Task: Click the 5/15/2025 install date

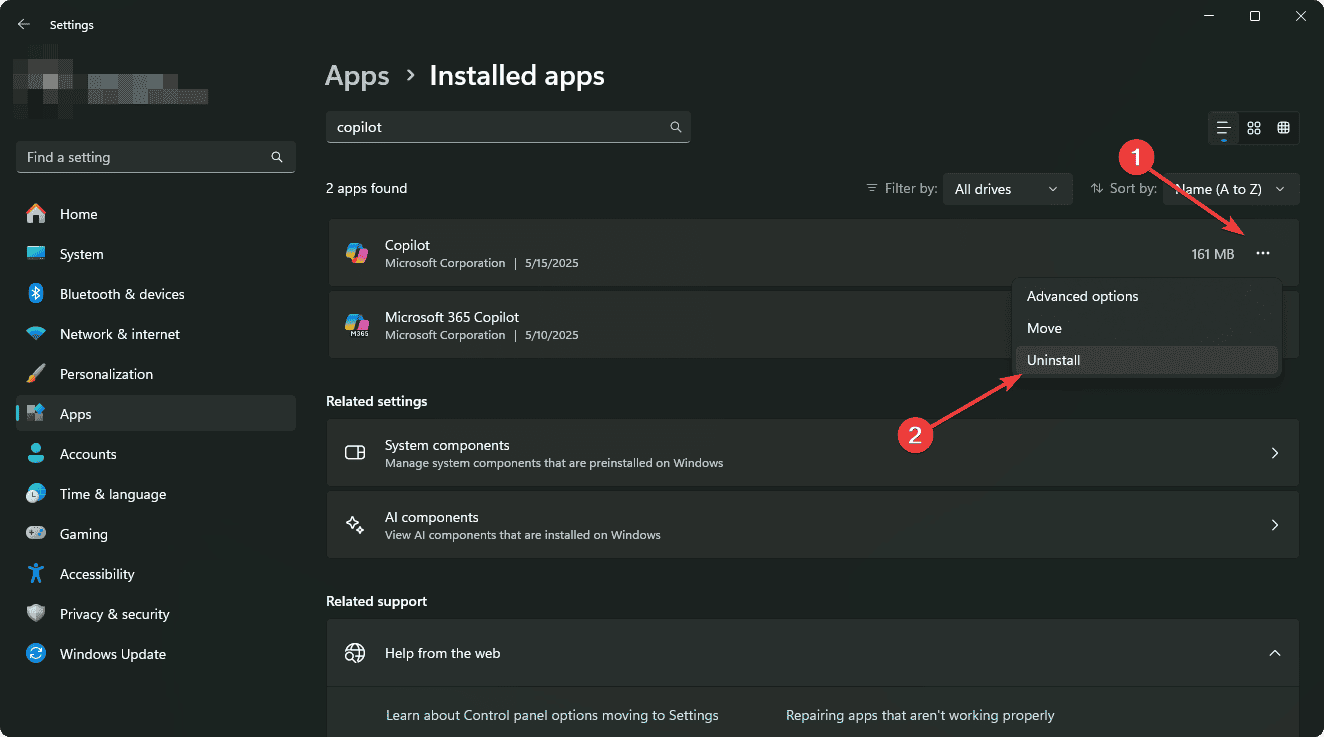Action: pyautogui.click(x=552, y=263)
